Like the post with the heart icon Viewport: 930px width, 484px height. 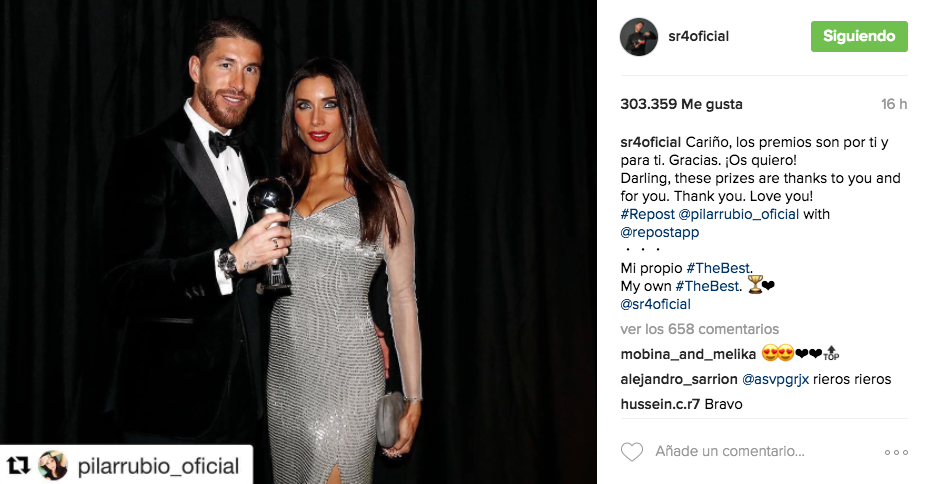coord(632,452)
